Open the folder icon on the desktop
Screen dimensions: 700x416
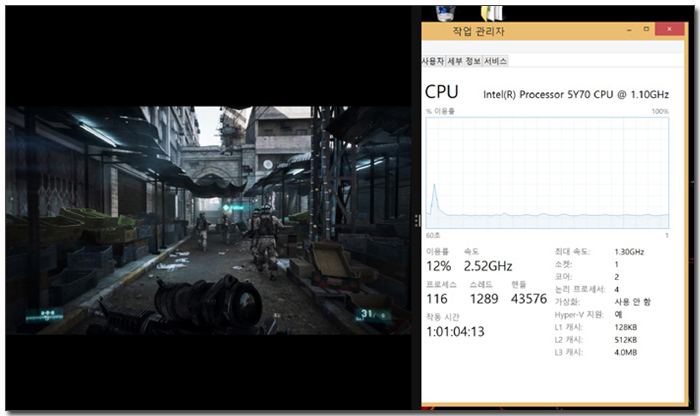(x=492, y=11)
